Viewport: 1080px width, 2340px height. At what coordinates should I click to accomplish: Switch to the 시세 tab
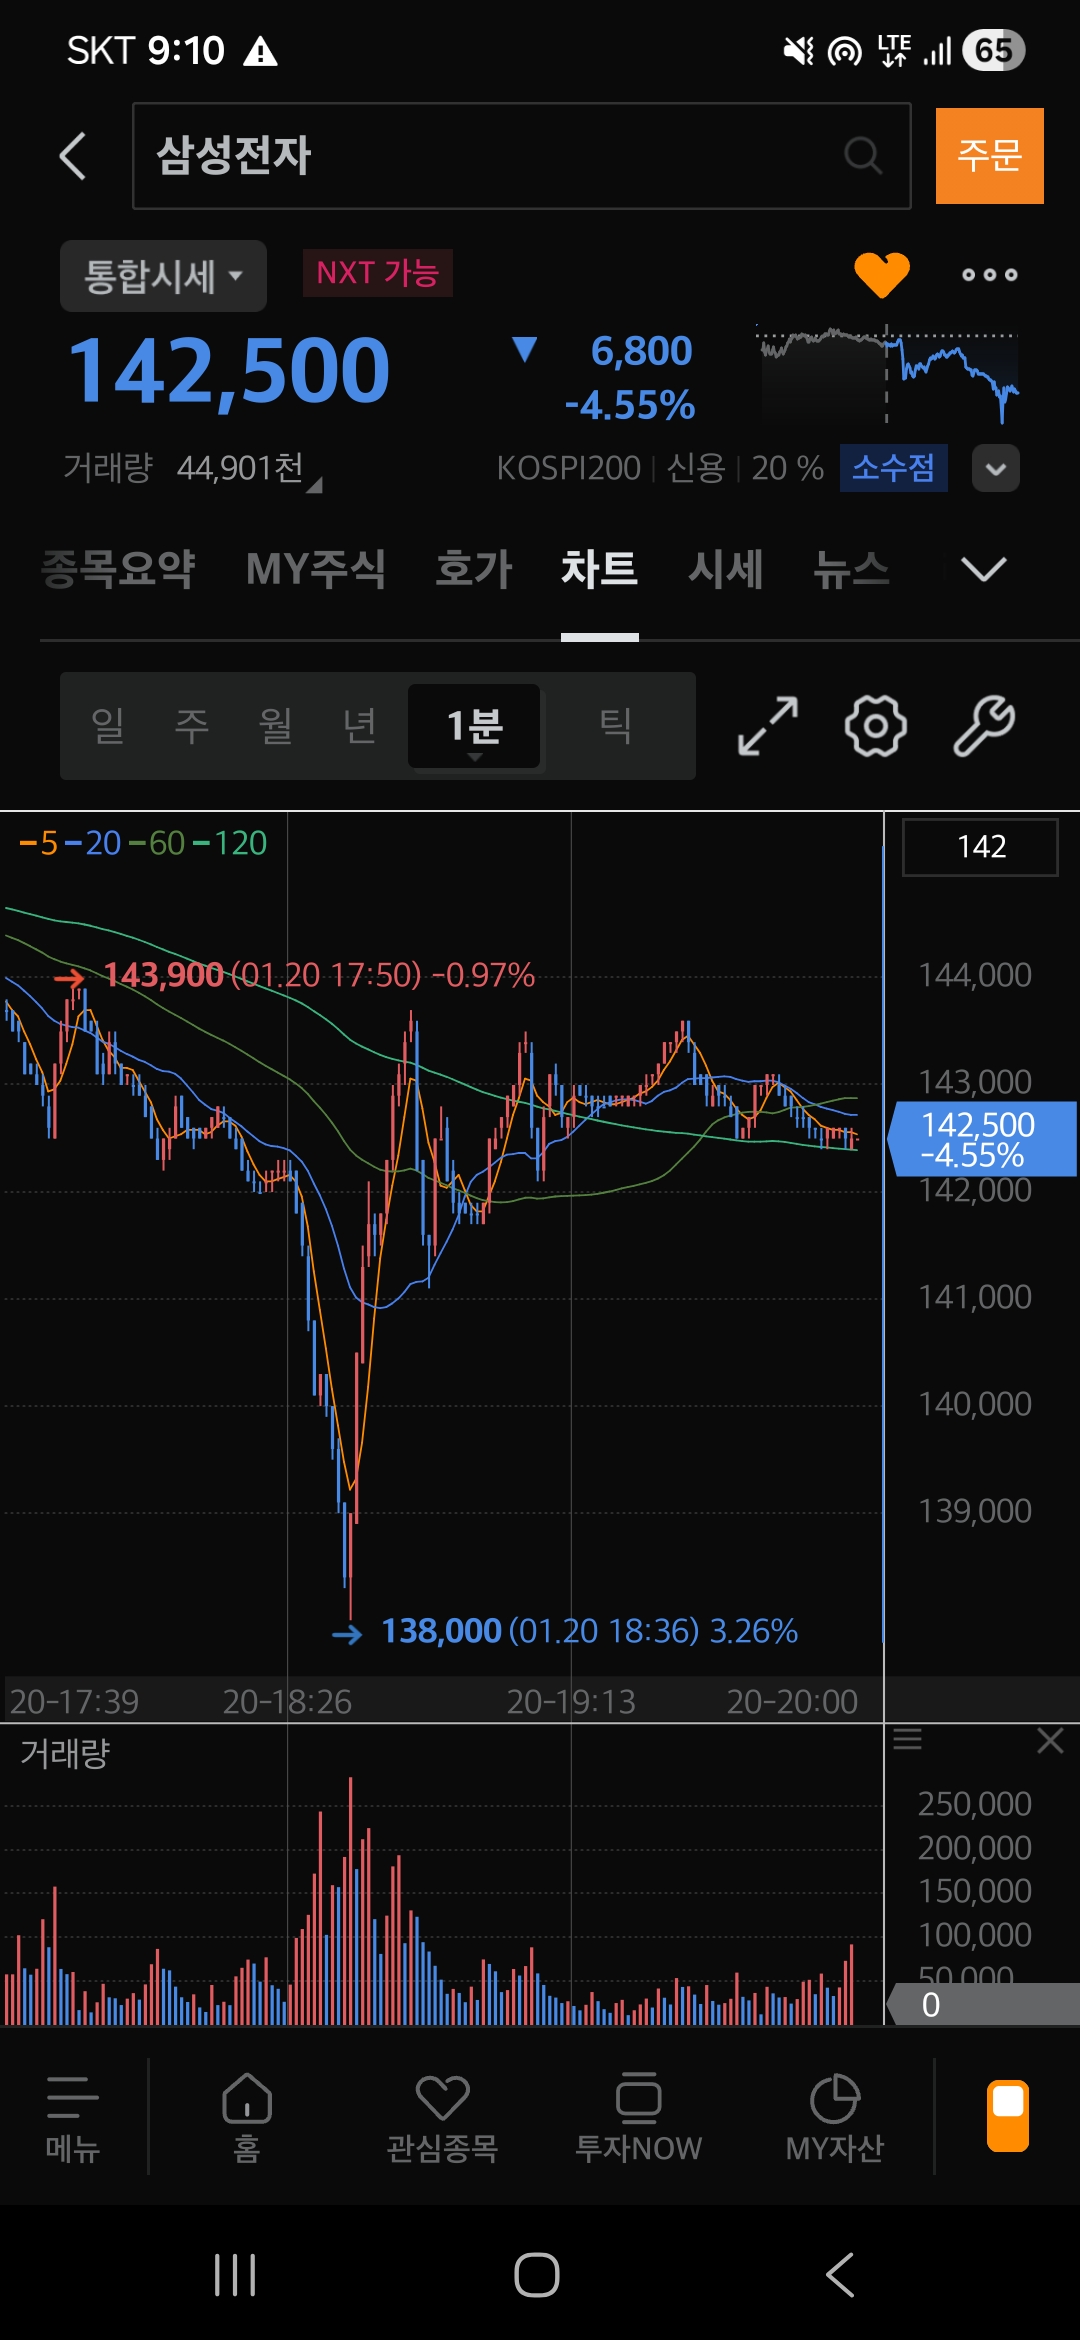725,569
